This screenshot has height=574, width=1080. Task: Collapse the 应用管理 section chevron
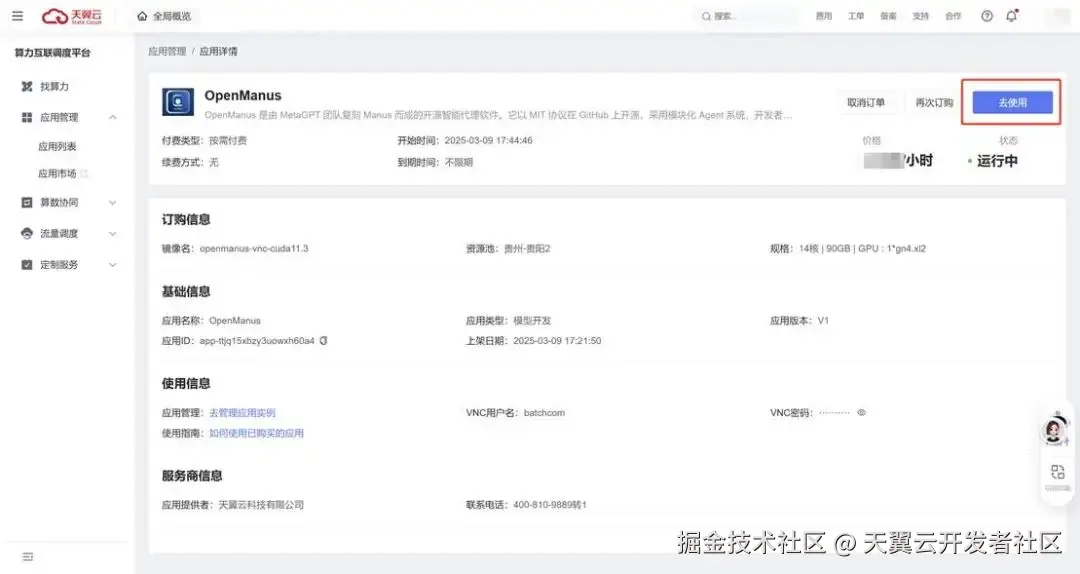click(112, 117)
